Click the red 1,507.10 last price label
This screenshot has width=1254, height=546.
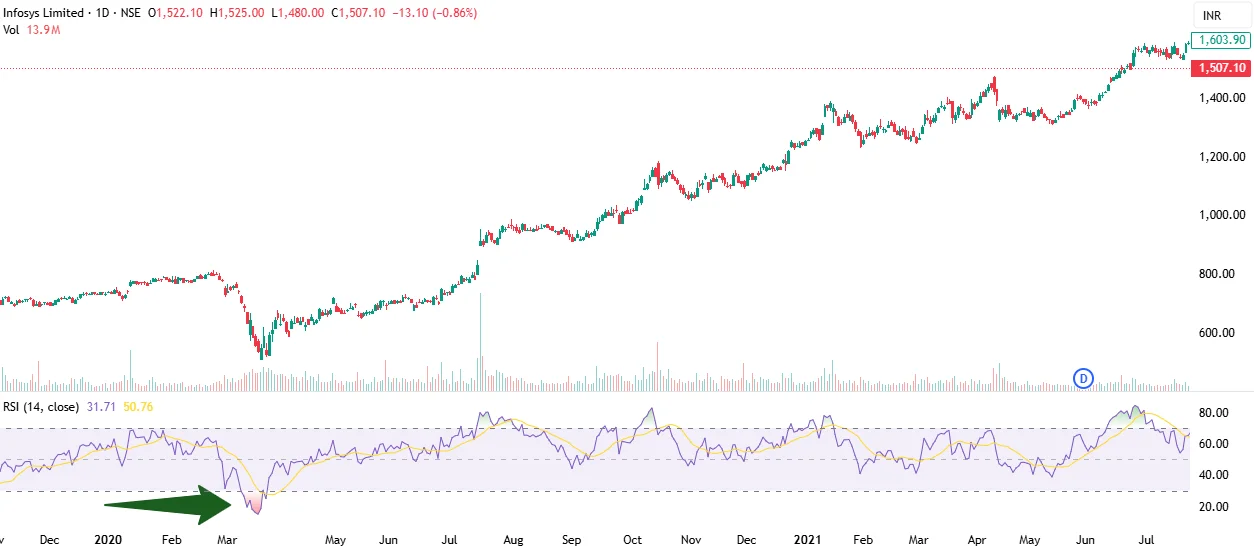click(x=1222, y=68)
